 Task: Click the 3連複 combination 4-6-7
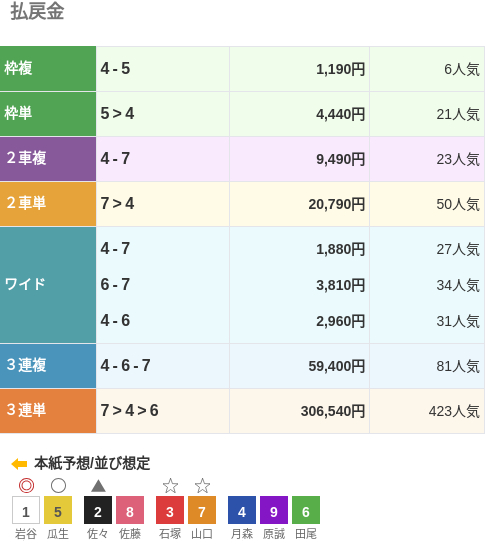[x=126, y=365]
